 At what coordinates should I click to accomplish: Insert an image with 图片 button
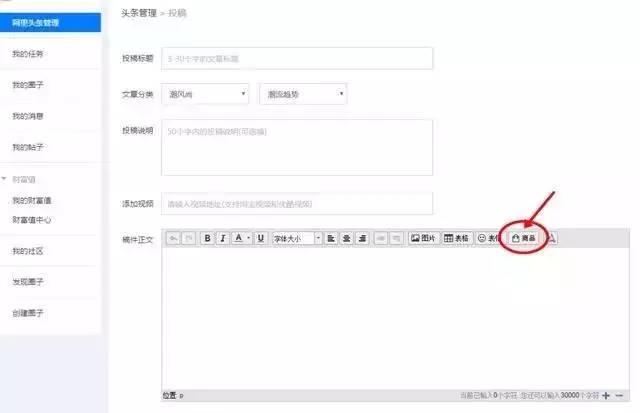point(423,238)
